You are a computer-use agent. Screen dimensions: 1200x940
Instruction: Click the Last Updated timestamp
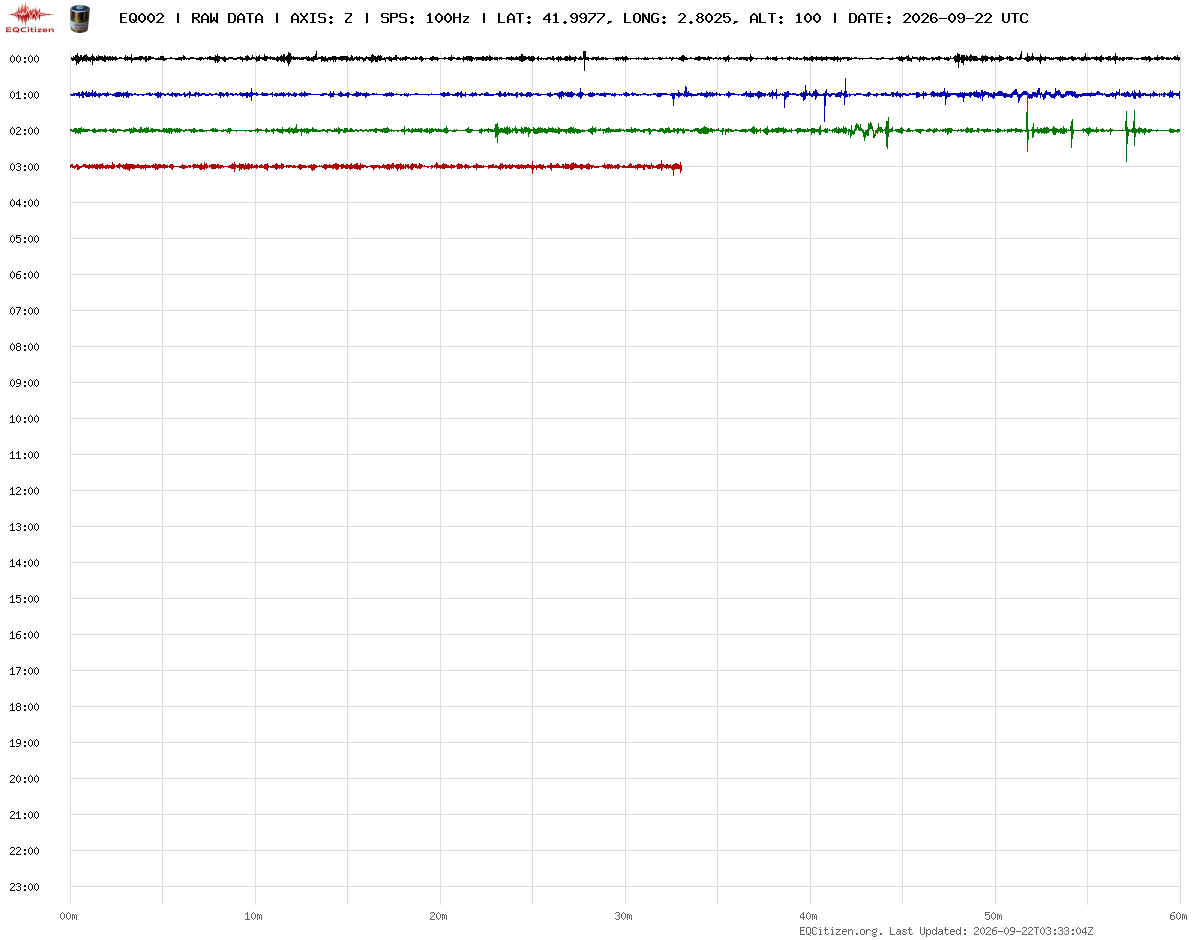[x=991, y=931]
